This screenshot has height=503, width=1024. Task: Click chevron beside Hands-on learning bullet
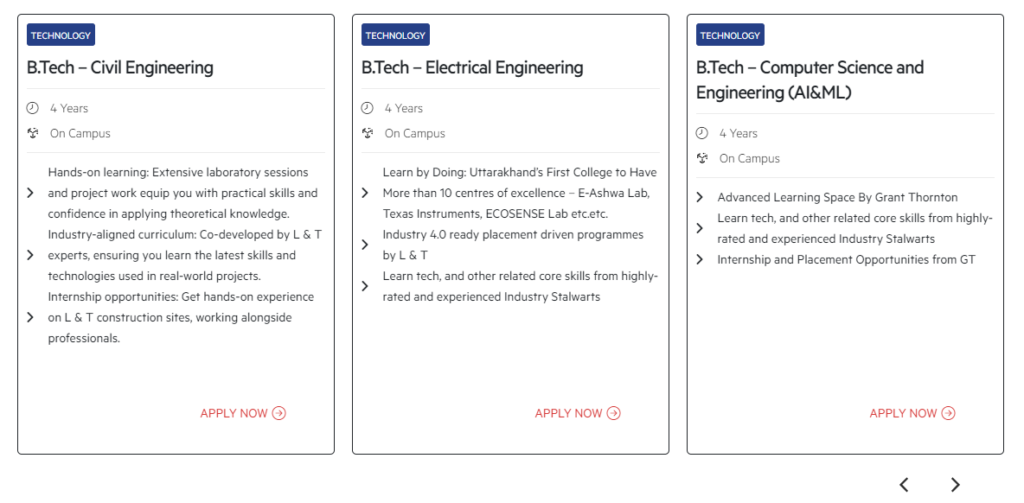click(30, 193)
